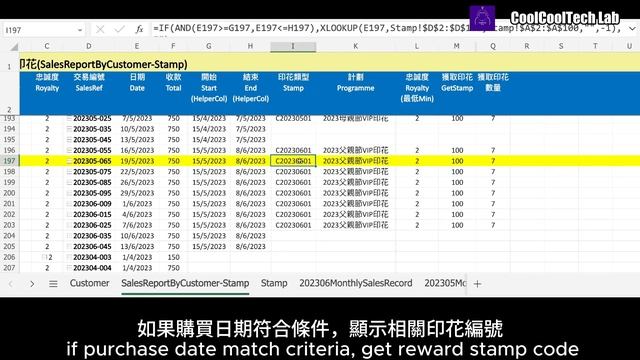The image size is (640, 360).
Task: Expand the formula bar chevron
Action: [632, 29]
